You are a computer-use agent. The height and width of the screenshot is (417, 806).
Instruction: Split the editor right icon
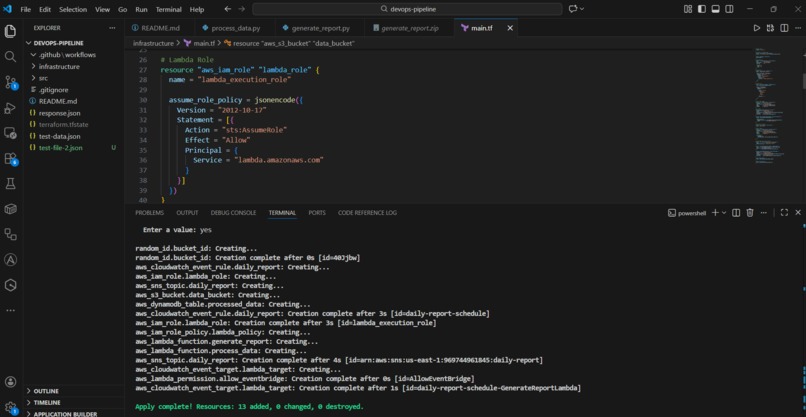click(x=784, y=28)
